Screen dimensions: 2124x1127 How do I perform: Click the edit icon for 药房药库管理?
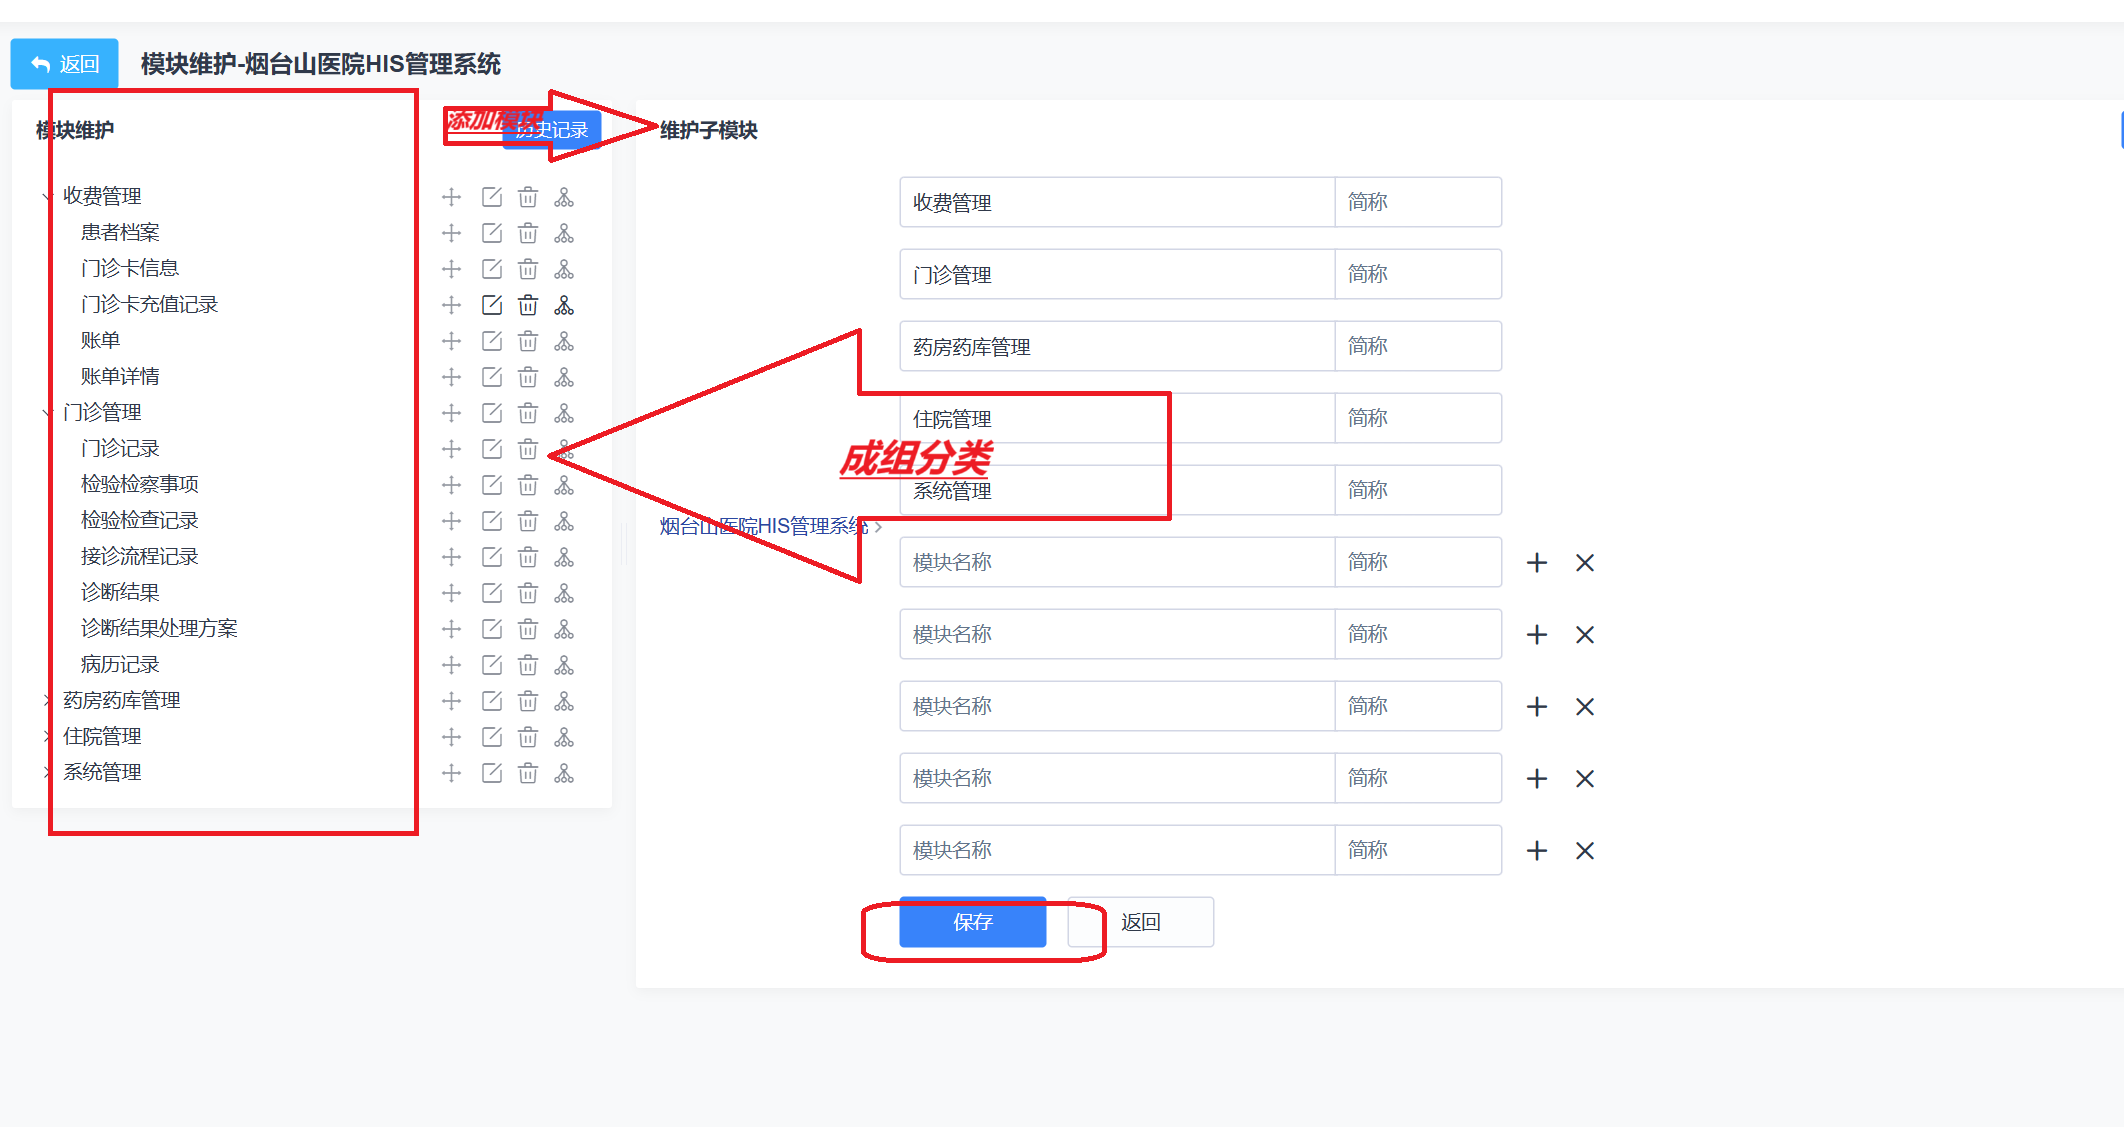pyautogui.click(x=491, y=700)
